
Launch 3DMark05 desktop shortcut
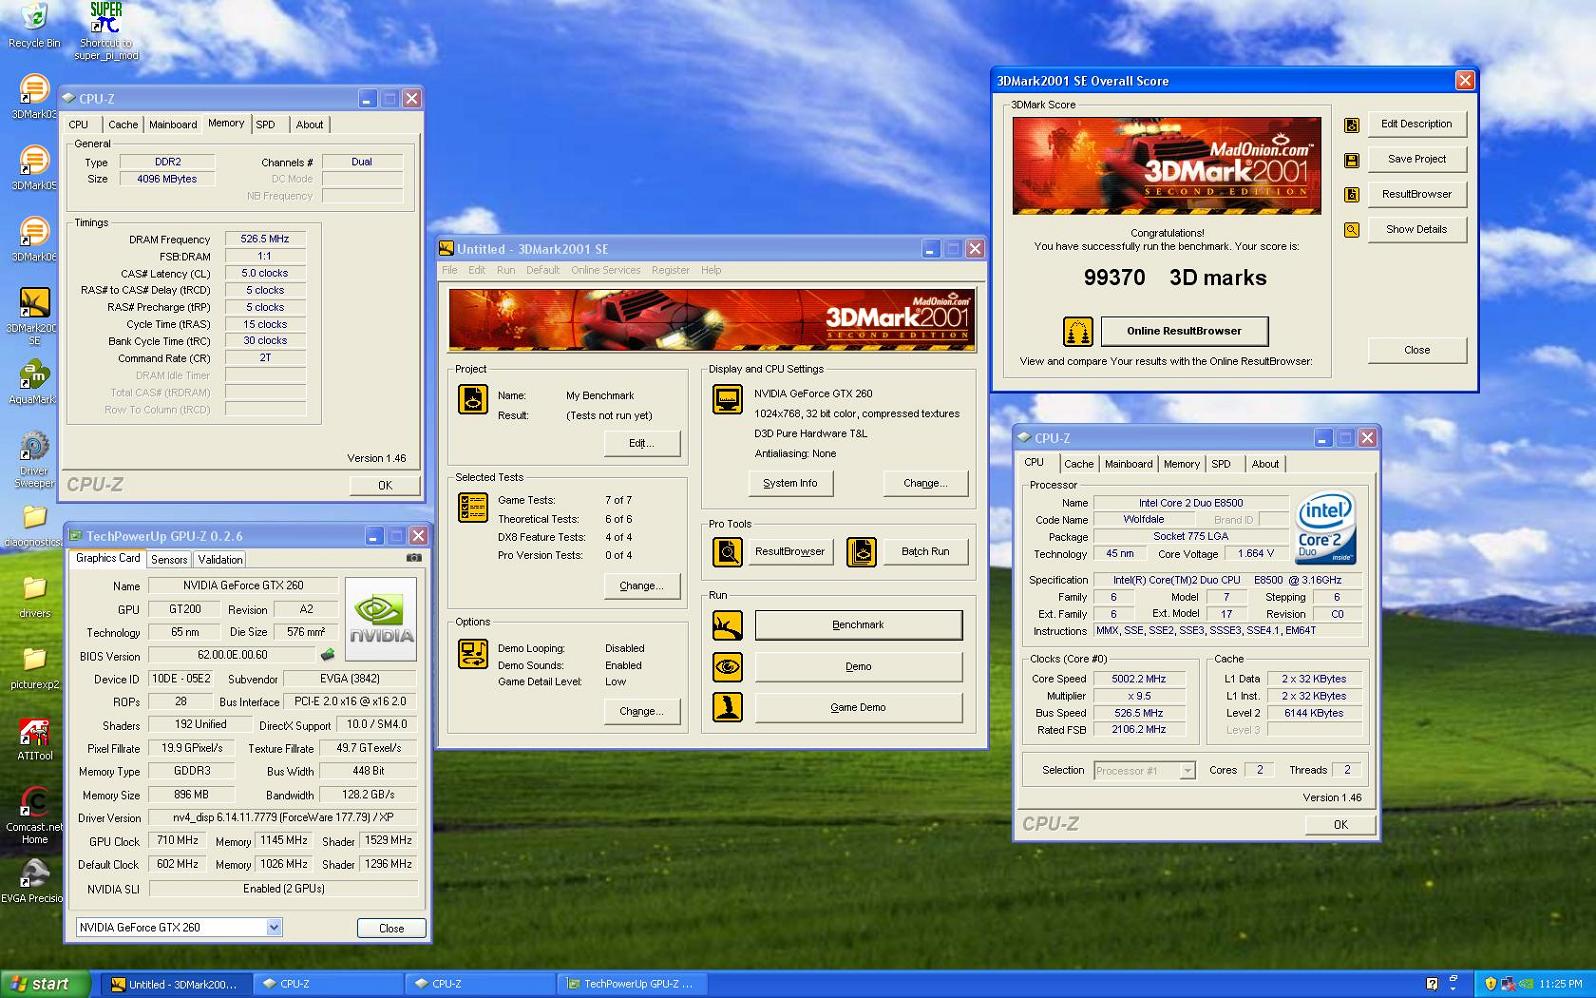point(33,168)
